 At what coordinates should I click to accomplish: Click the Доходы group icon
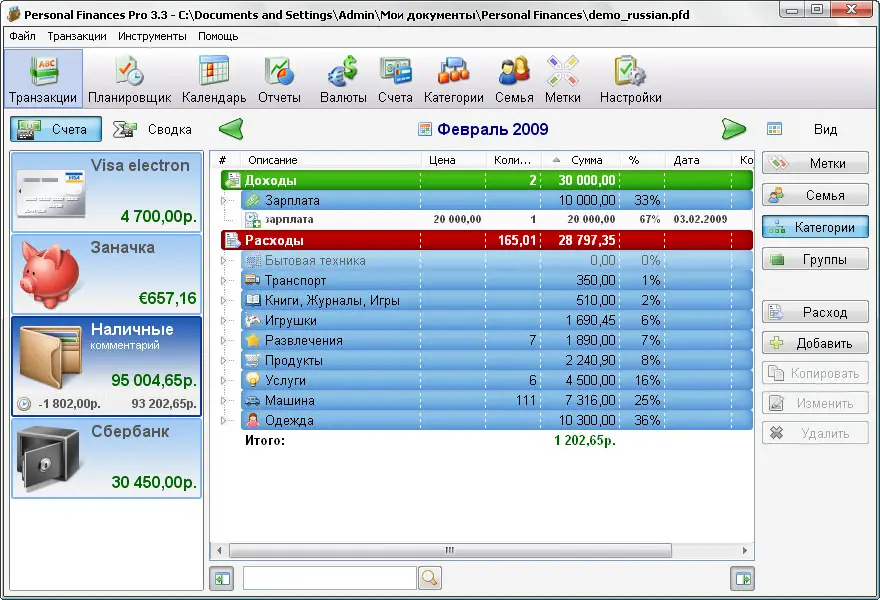point(232,180)
